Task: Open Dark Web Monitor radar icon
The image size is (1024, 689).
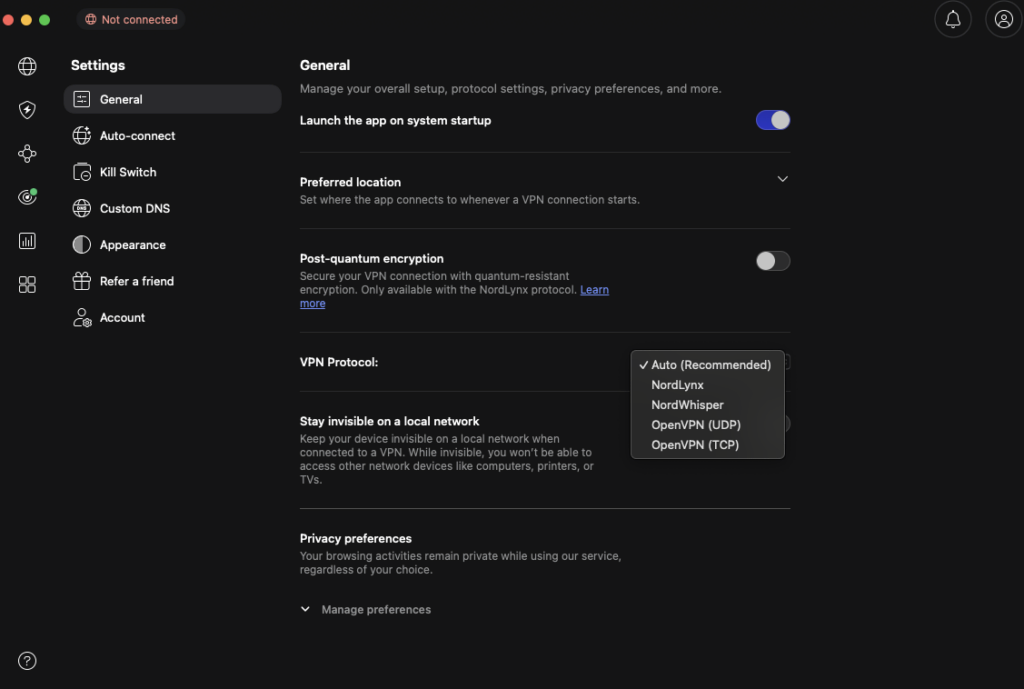Action: click(x=27, y=197)
